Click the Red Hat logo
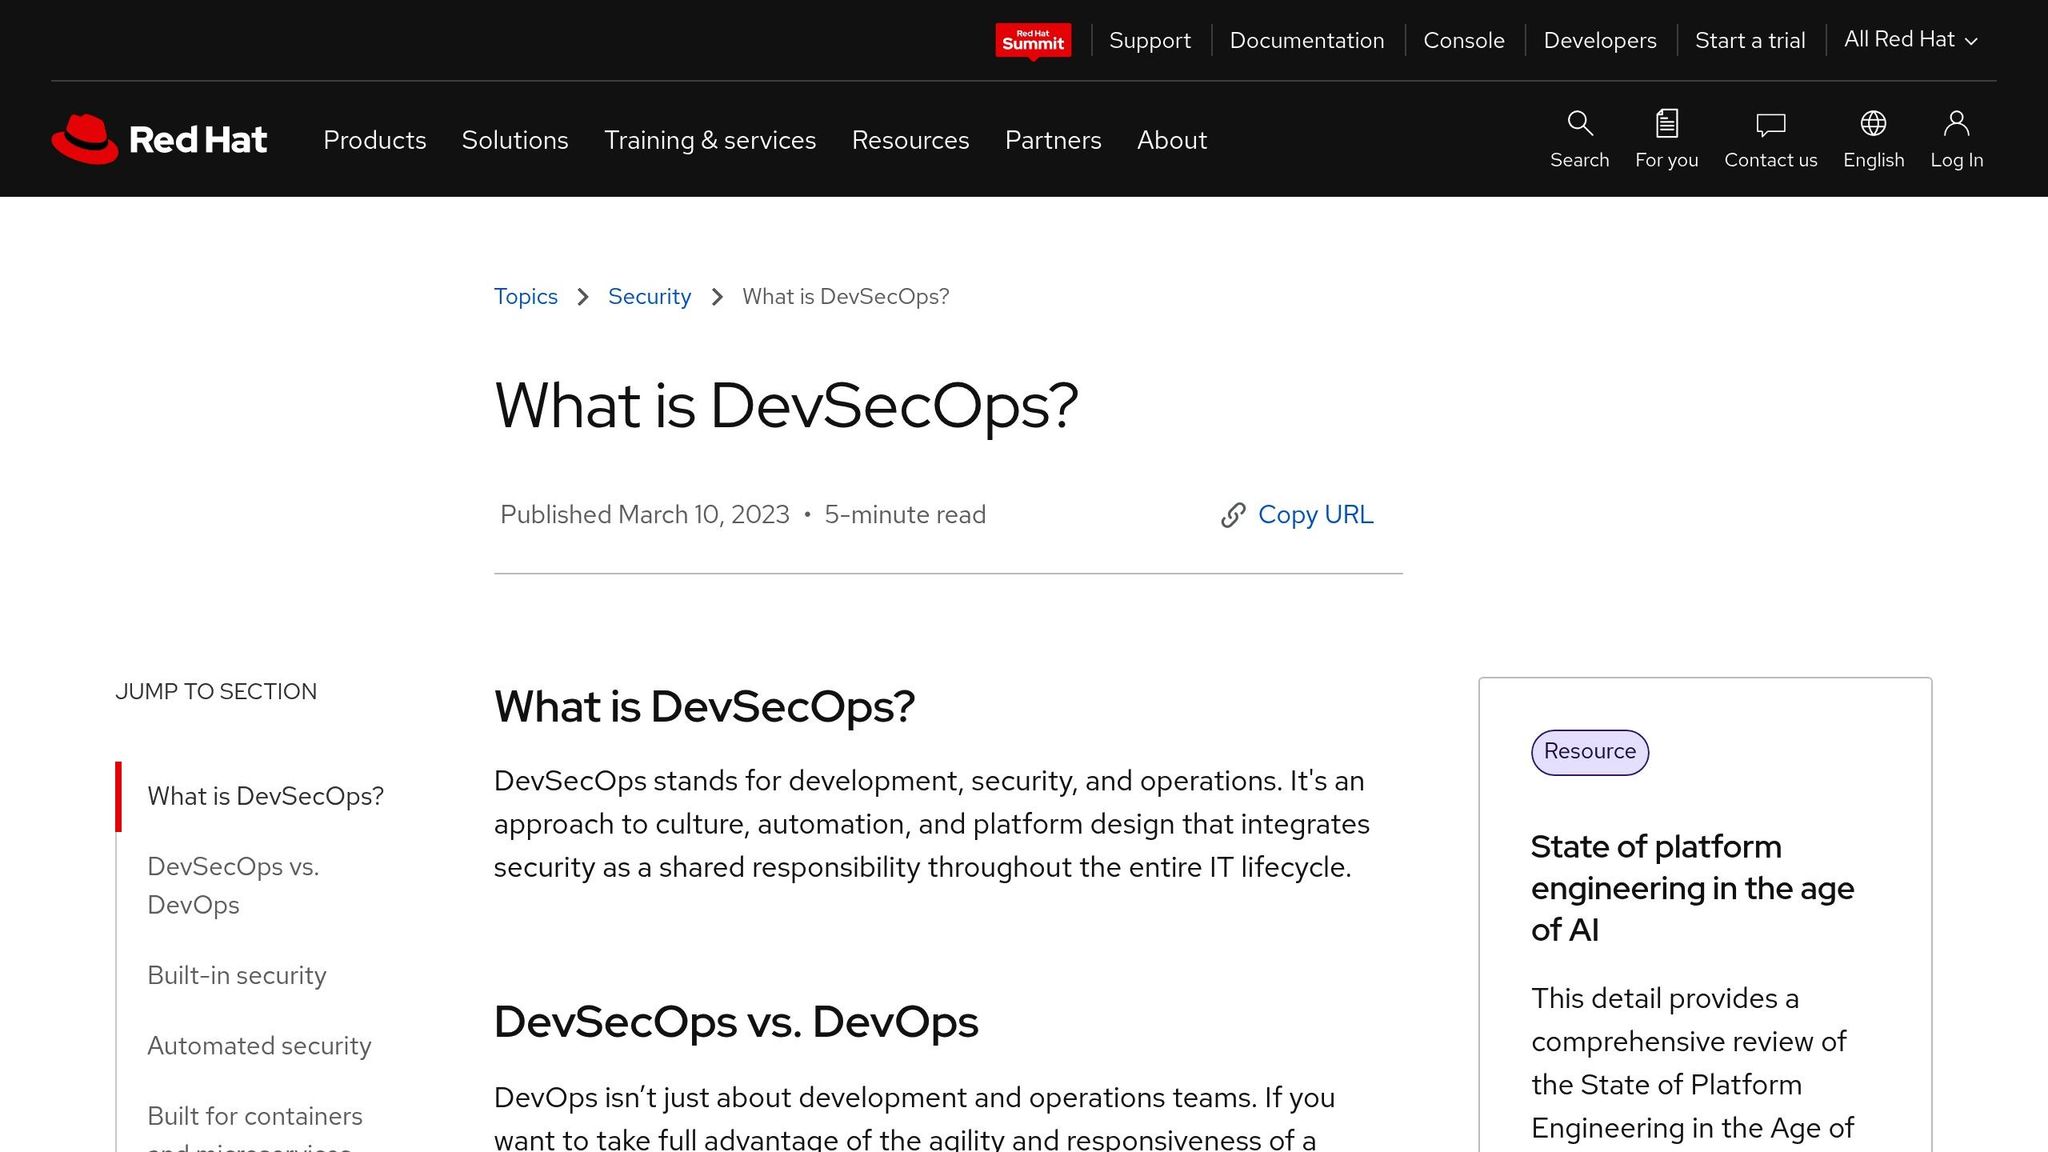This screenshot has width=2048, height=1152. coord(159,139)
